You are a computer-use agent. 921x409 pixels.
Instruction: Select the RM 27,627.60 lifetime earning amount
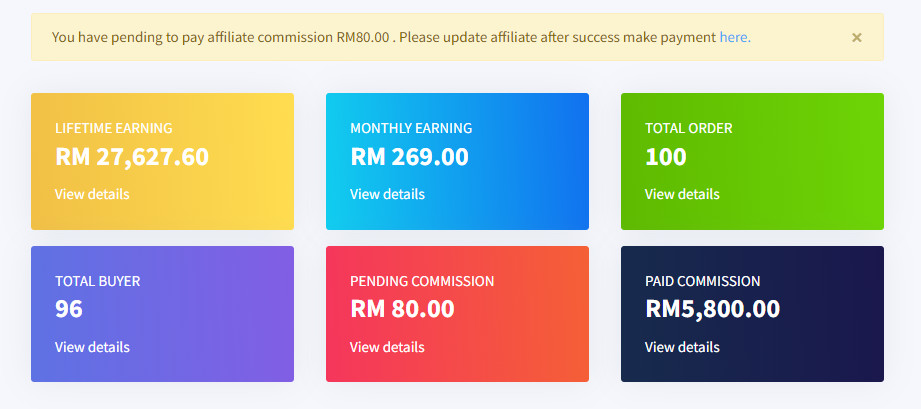tap(132, 157)
